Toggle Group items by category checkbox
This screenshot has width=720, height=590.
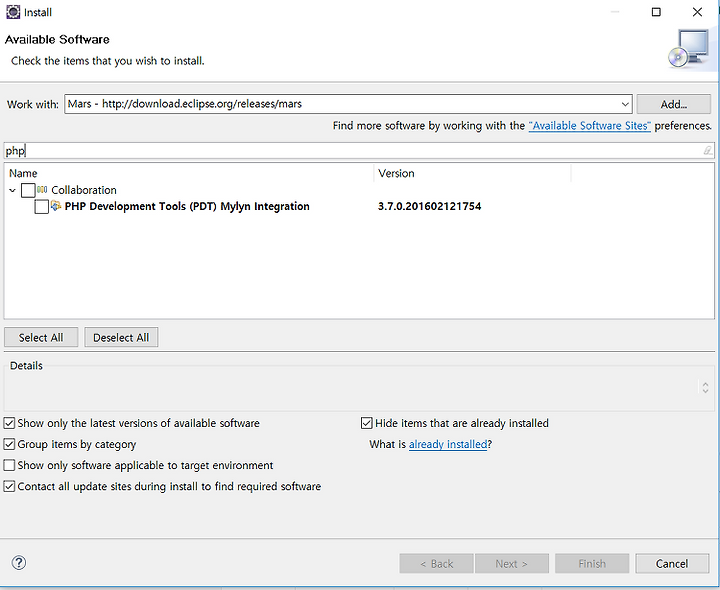9,444
